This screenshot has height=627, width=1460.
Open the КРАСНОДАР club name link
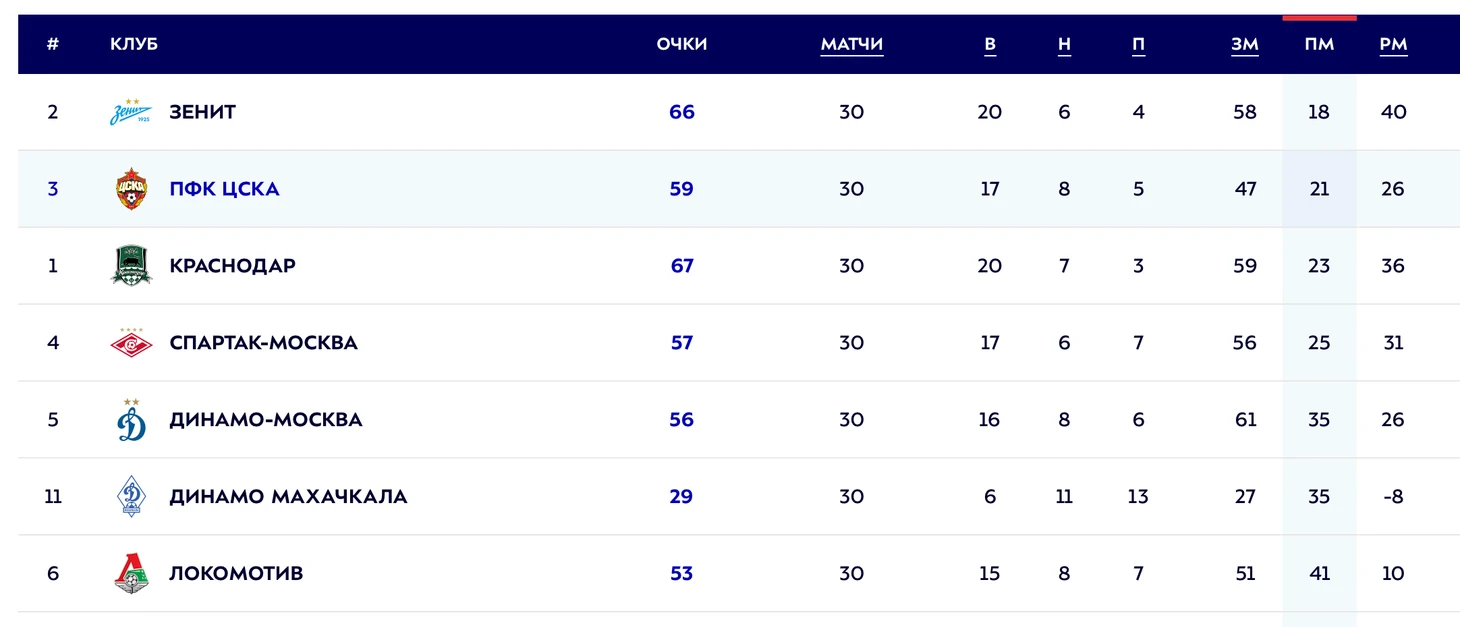[x=232, y=266]
